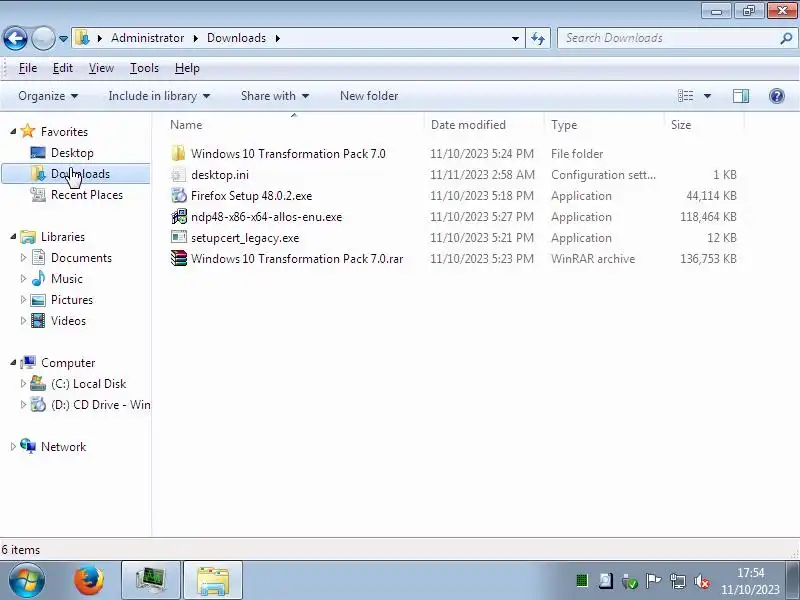The height and width of the screenshot is (600, 800).
Task: Open the View menu
Action: [x=101, y=68]
